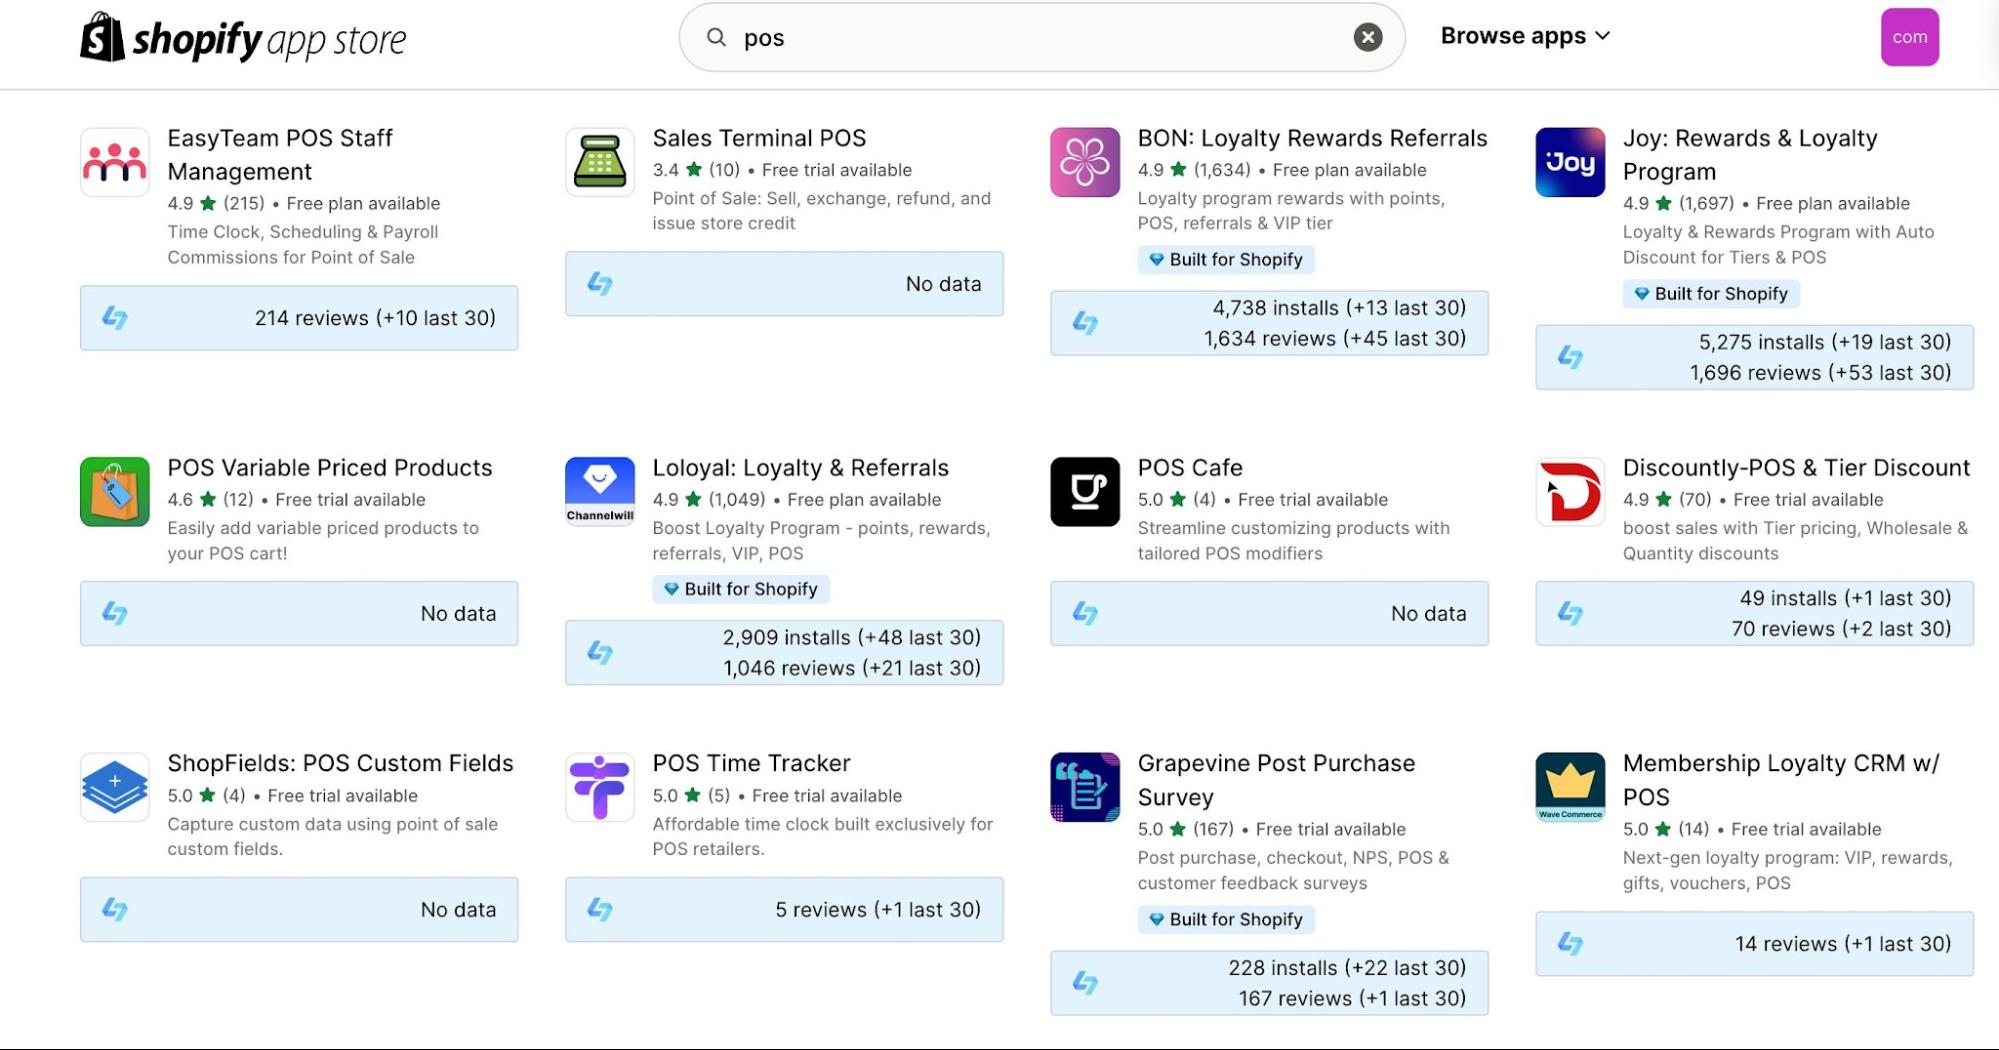Select '228 installs (+22 last 30)' text

(x=1347, y=968)
